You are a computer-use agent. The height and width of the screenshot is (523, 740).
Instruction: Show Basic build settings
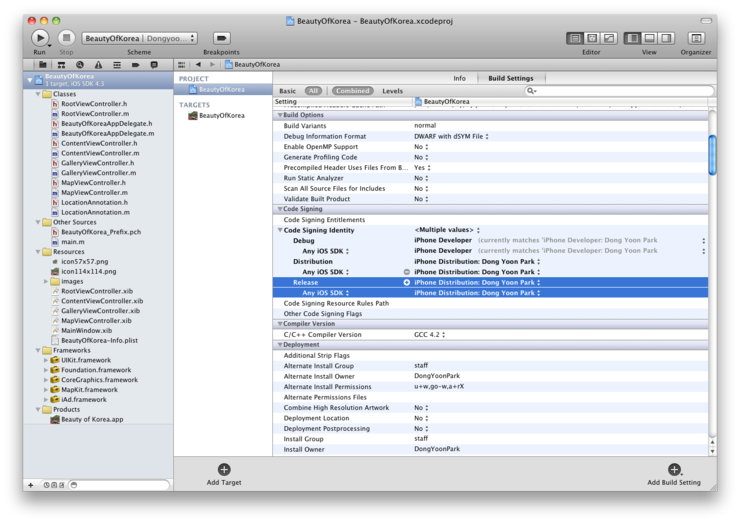(287, 91)
